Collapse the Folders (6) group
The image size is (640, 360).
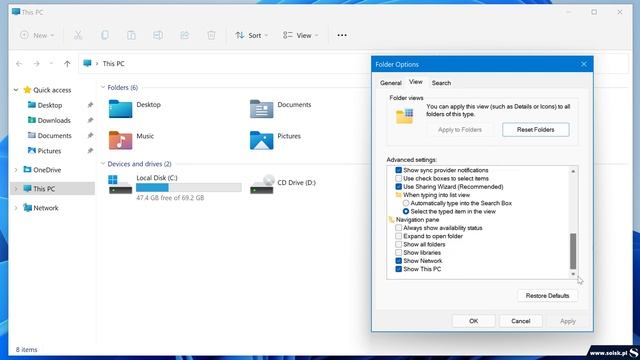103,87
